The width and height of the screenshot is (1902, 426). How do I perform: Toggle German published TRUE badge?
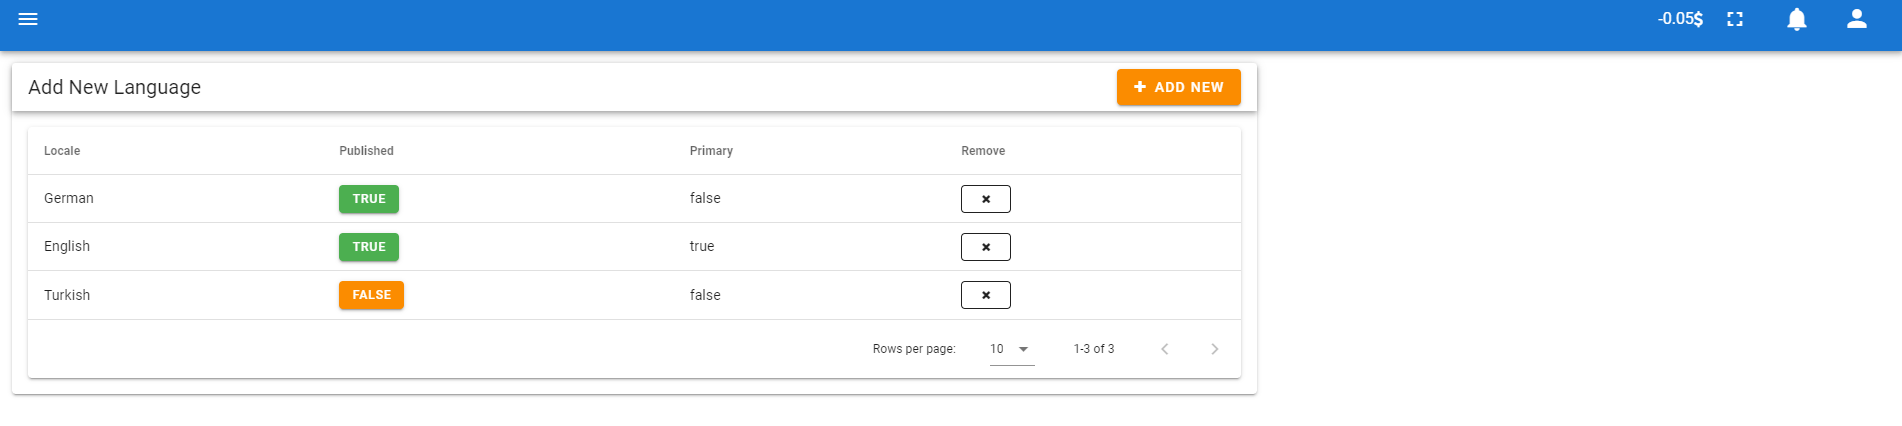click(x=369, y=199)
